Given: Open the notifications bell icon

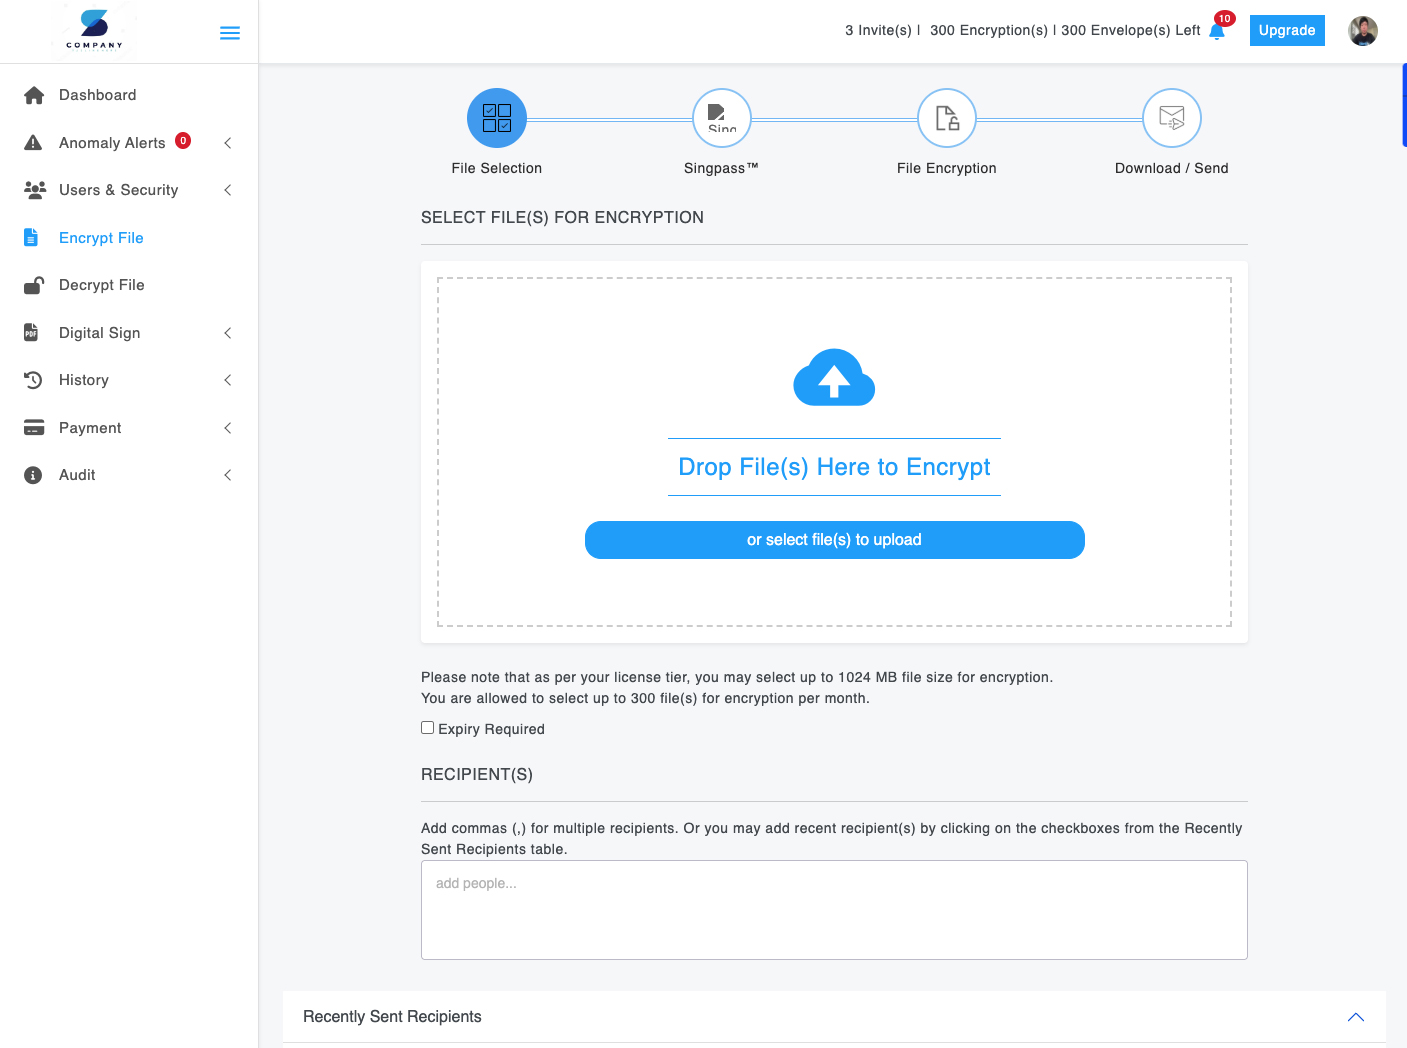Looking at the screenshot, I should [1217, 31].
